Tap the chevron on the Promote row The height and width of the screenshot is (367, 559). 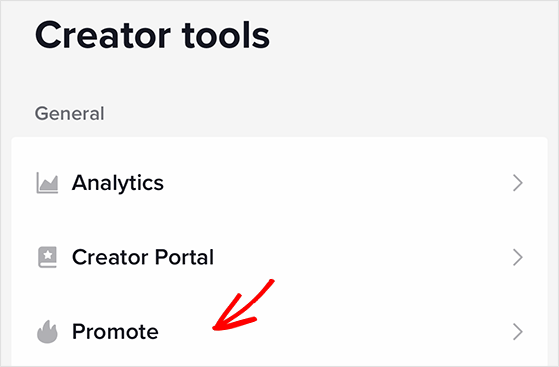tap(518, 332)
